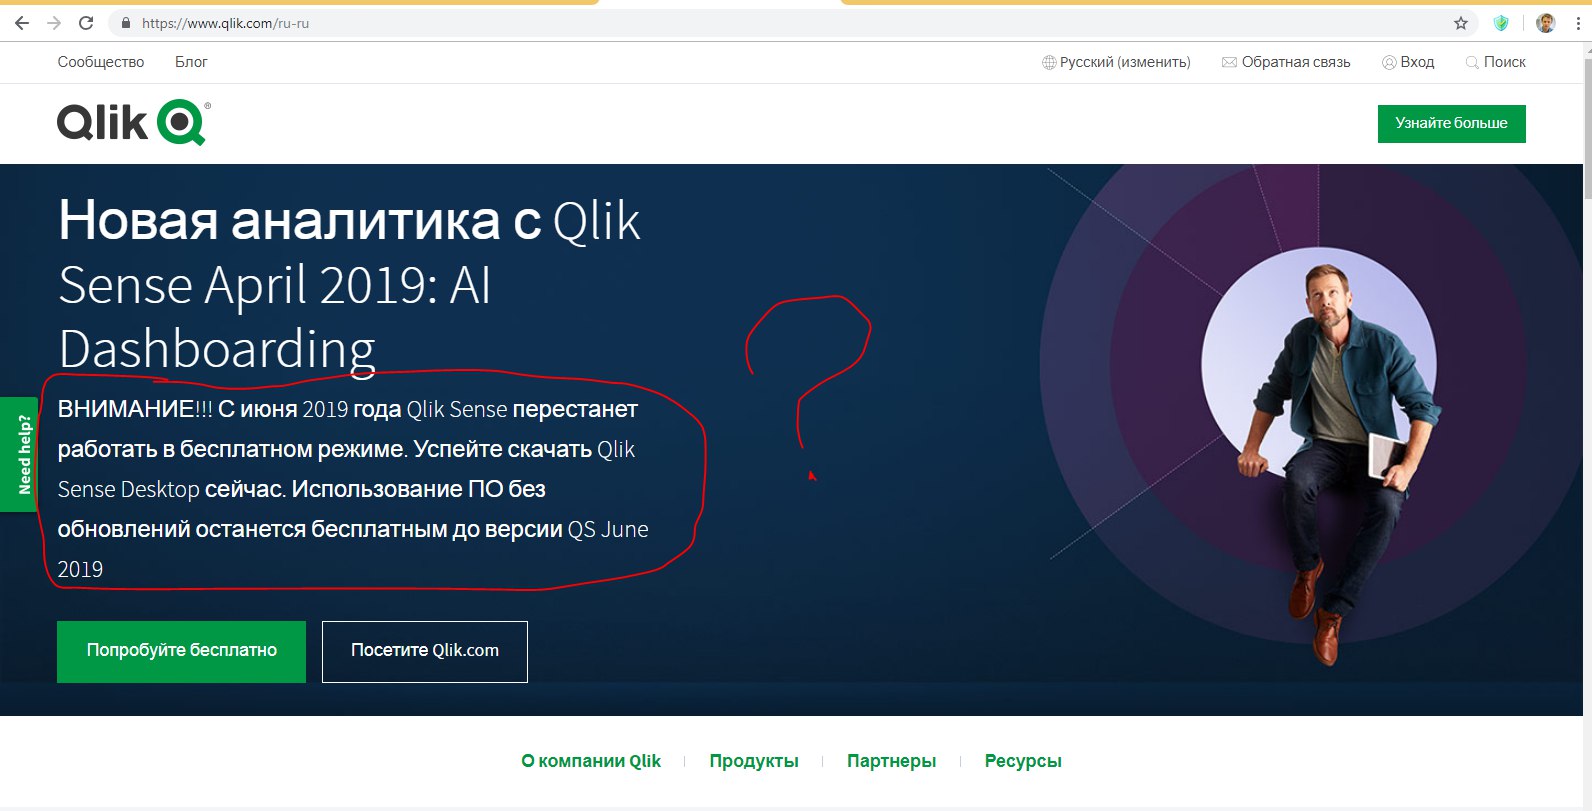This screenshot has height=811, width=1592.
Task: Open Сообщество link
Action: point(101,62)
